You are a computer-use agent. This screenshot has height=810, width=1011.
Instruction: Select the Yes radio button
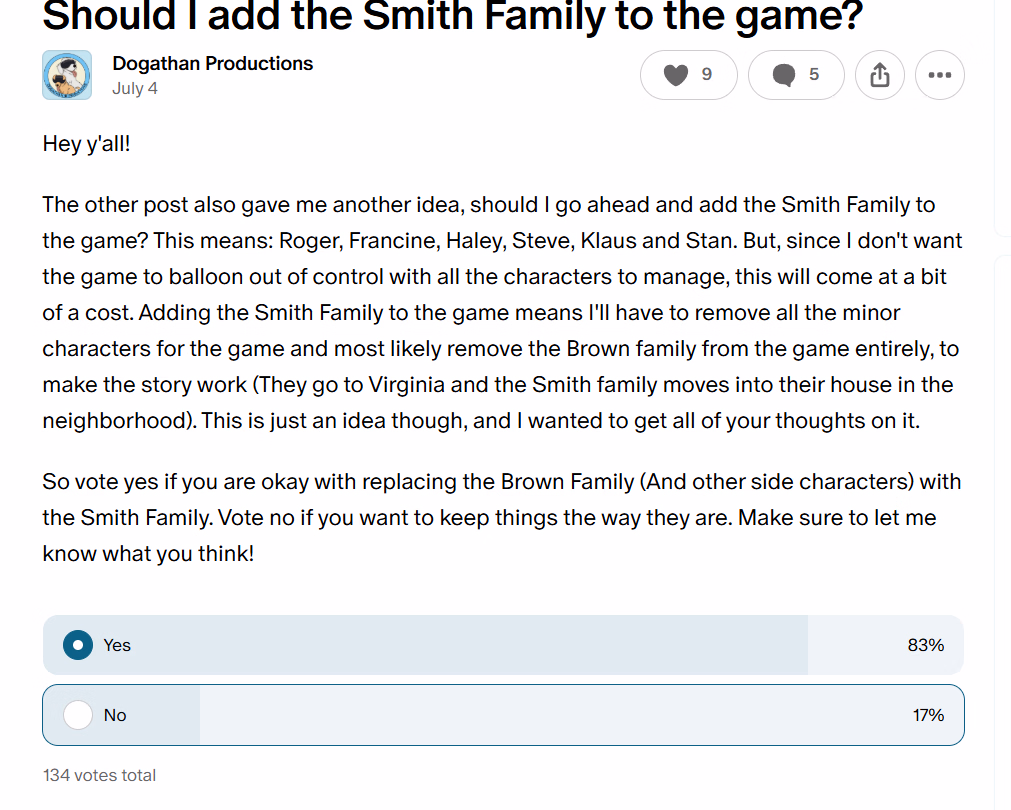pyautogui.click(x=78, y=645)
